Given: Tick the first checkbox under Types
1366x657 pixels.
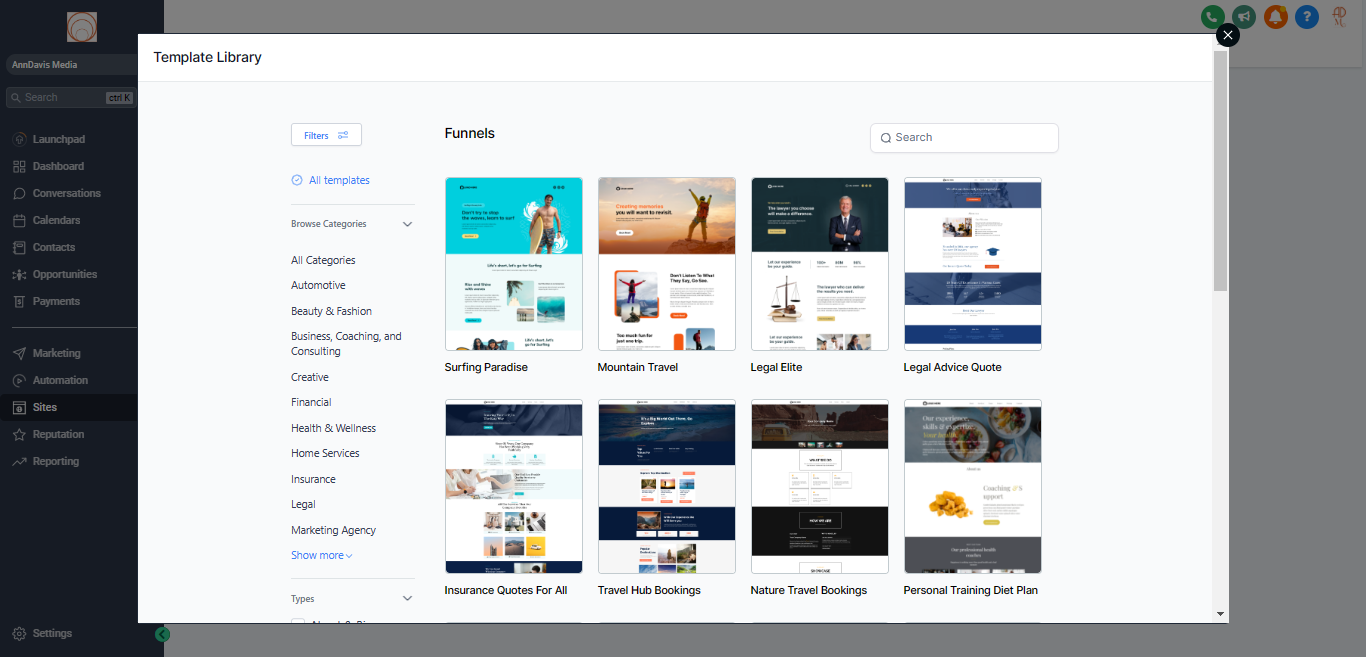Looking at the screenshot, I should (x=298, y=624).
